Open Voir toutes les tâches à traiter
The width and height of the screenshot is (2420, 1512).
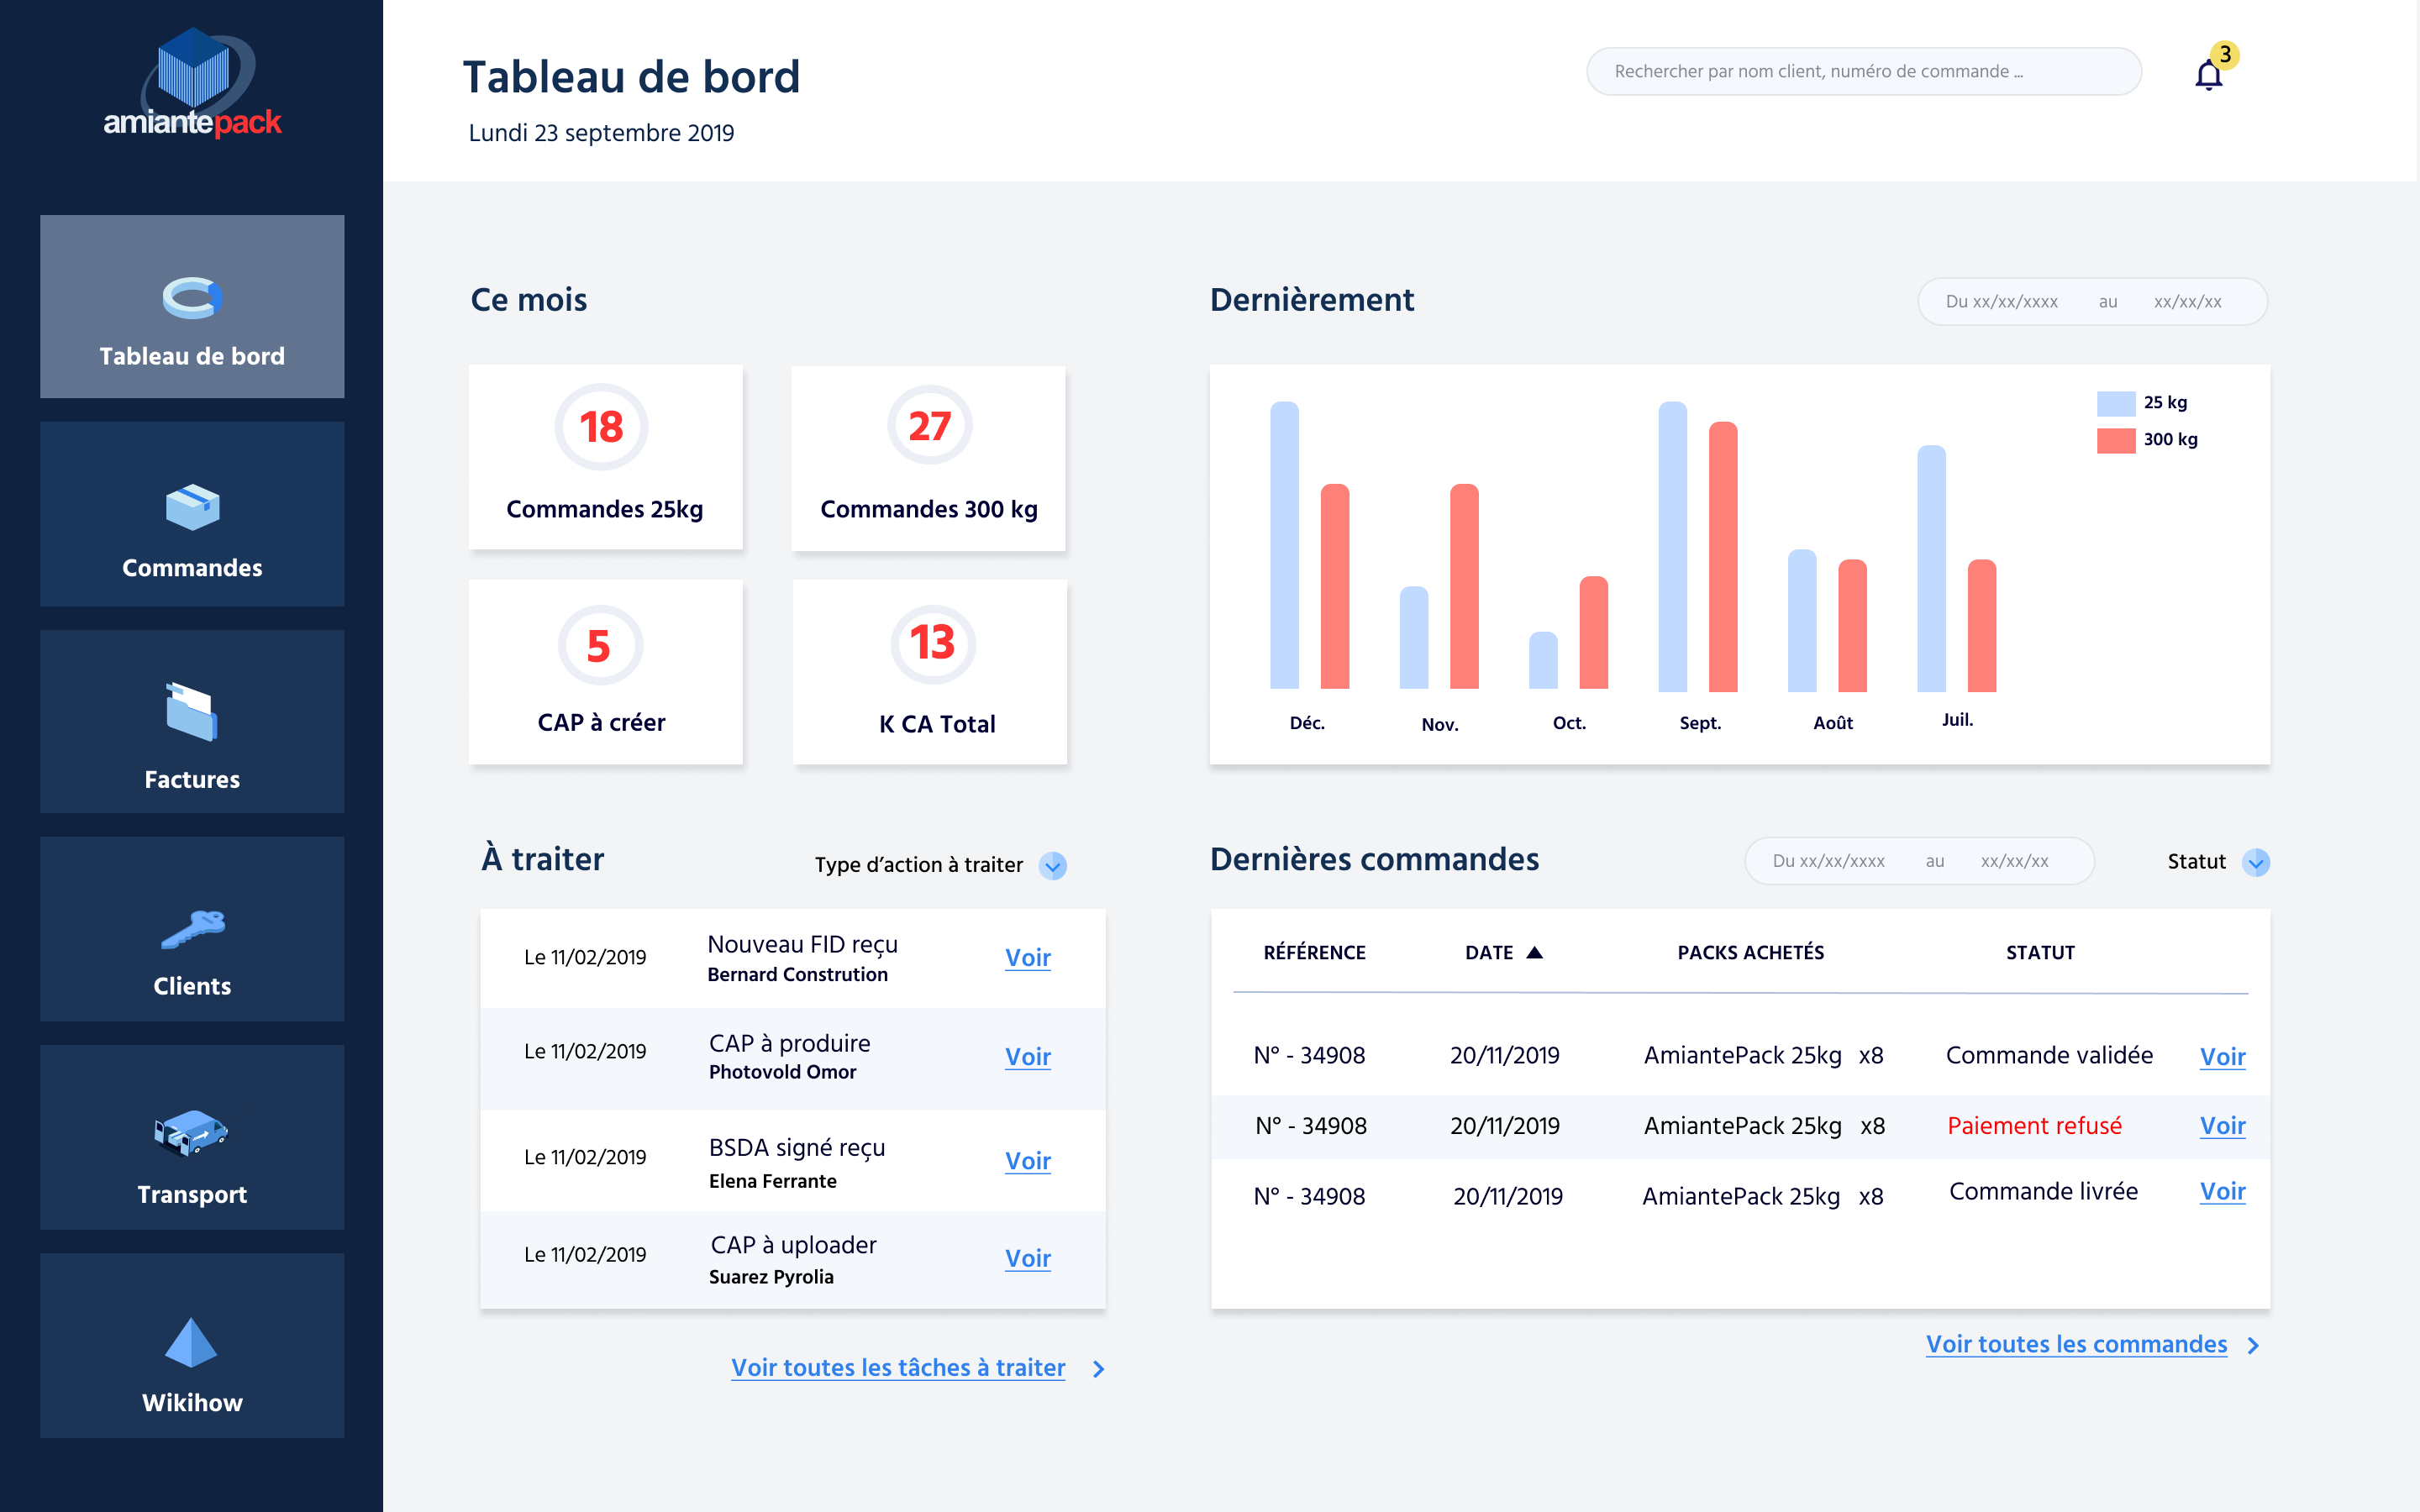pyautogui.click(x=898, y=1368)
